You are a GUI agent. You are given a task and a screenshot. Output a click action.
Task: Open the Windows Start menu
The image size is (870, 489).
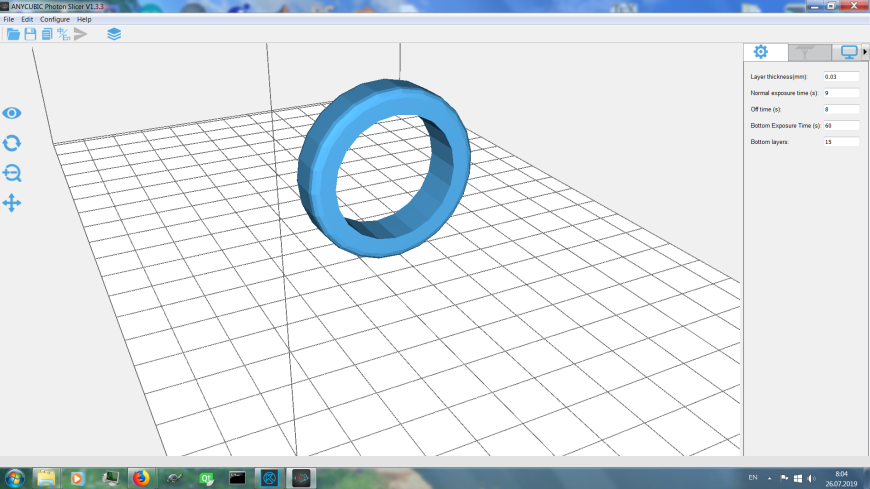point(14,478)
